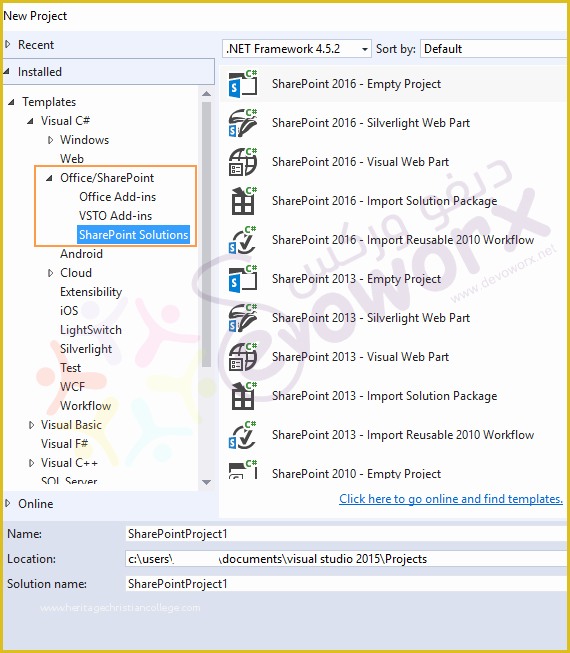The image size is (570, 653).
Task: Select SharePoint Solutions in the tree
Action: (x=134, y=235)
